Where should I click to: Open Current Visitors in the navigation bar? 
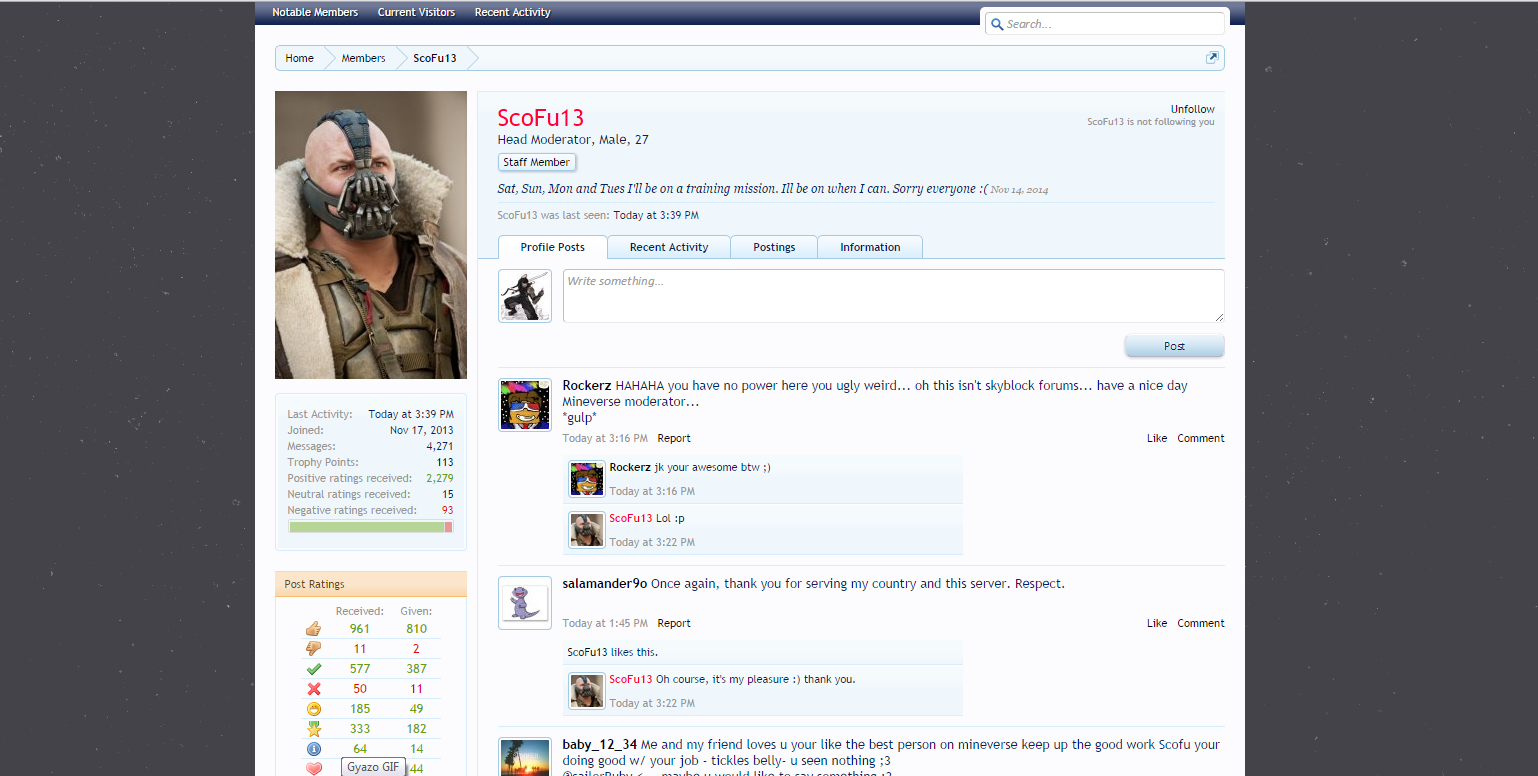[x=416, y=12]
